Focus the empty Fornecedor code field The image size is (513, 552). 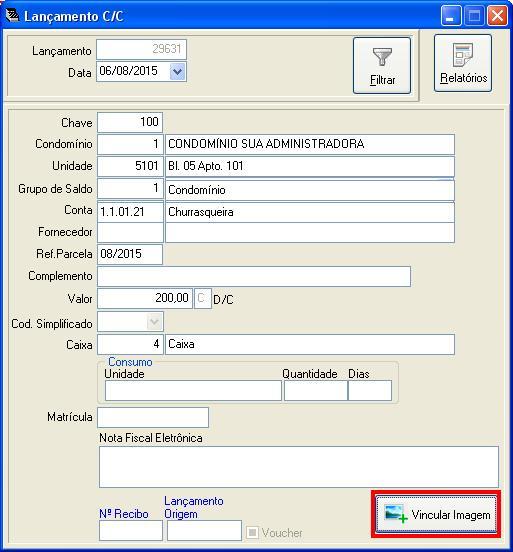(x=130, y=232)
